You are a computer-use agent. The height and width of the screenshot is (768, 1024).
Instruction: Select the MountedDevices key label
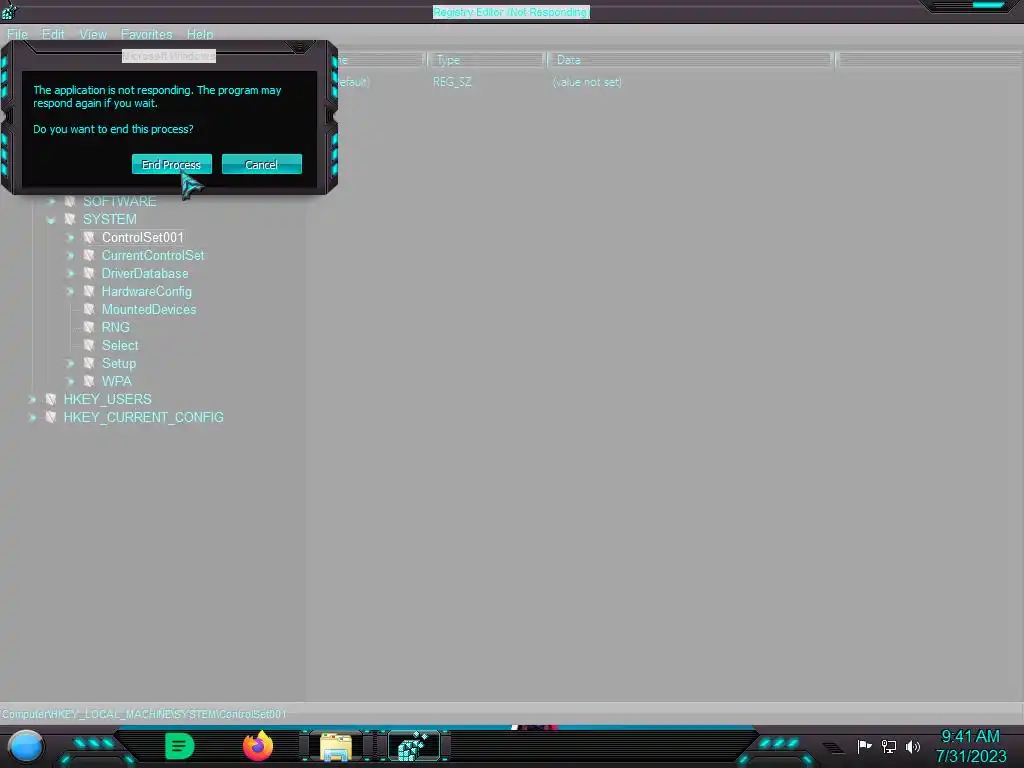pos(149,310)
